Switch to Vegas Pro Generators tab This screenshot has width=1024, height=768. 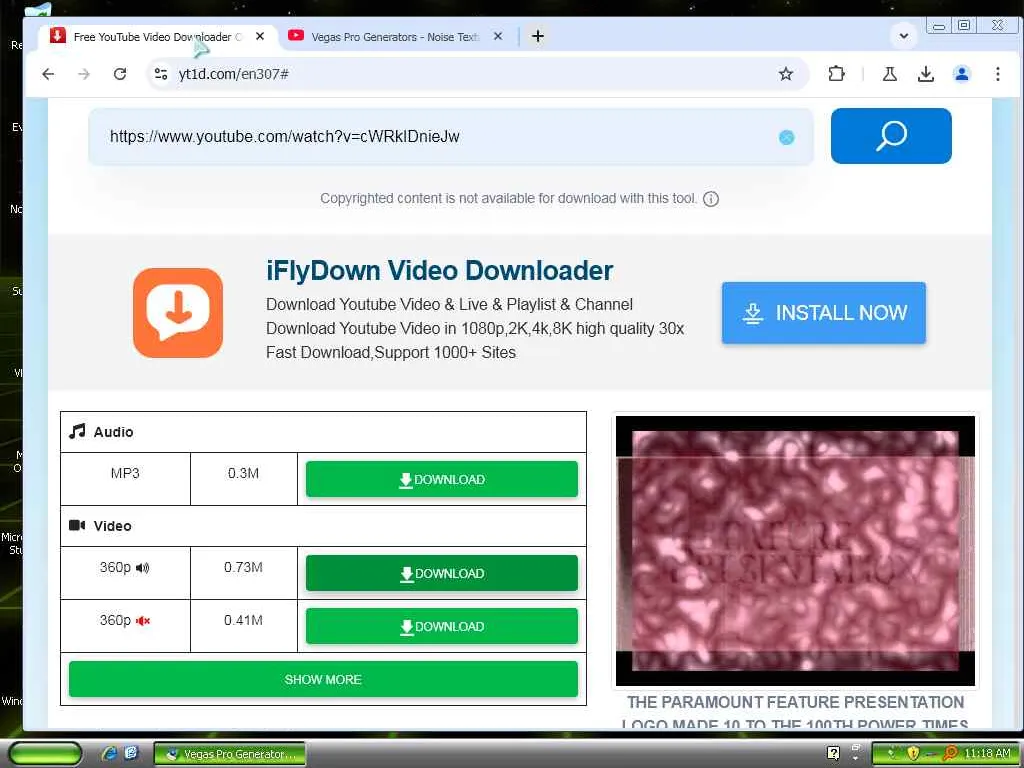396,37
